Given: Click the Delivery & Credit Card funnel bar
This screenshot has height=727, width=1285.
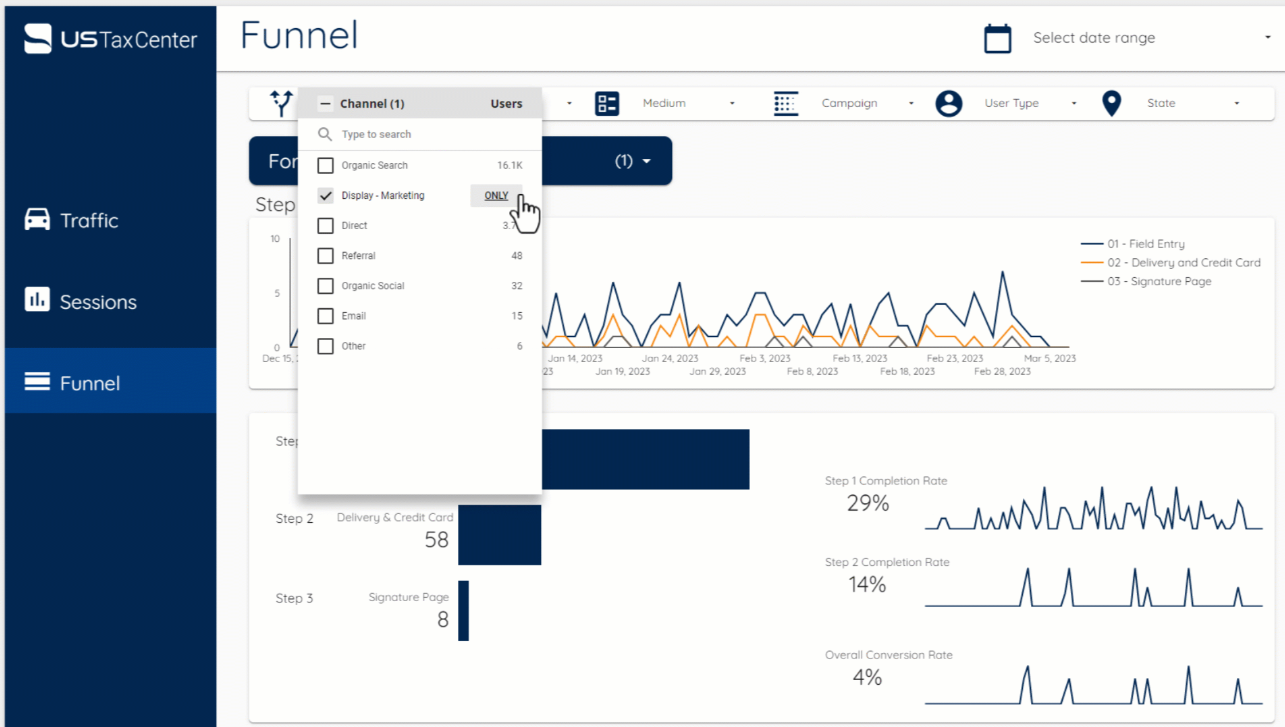Looking at the screenshot, I should point(500,535).
